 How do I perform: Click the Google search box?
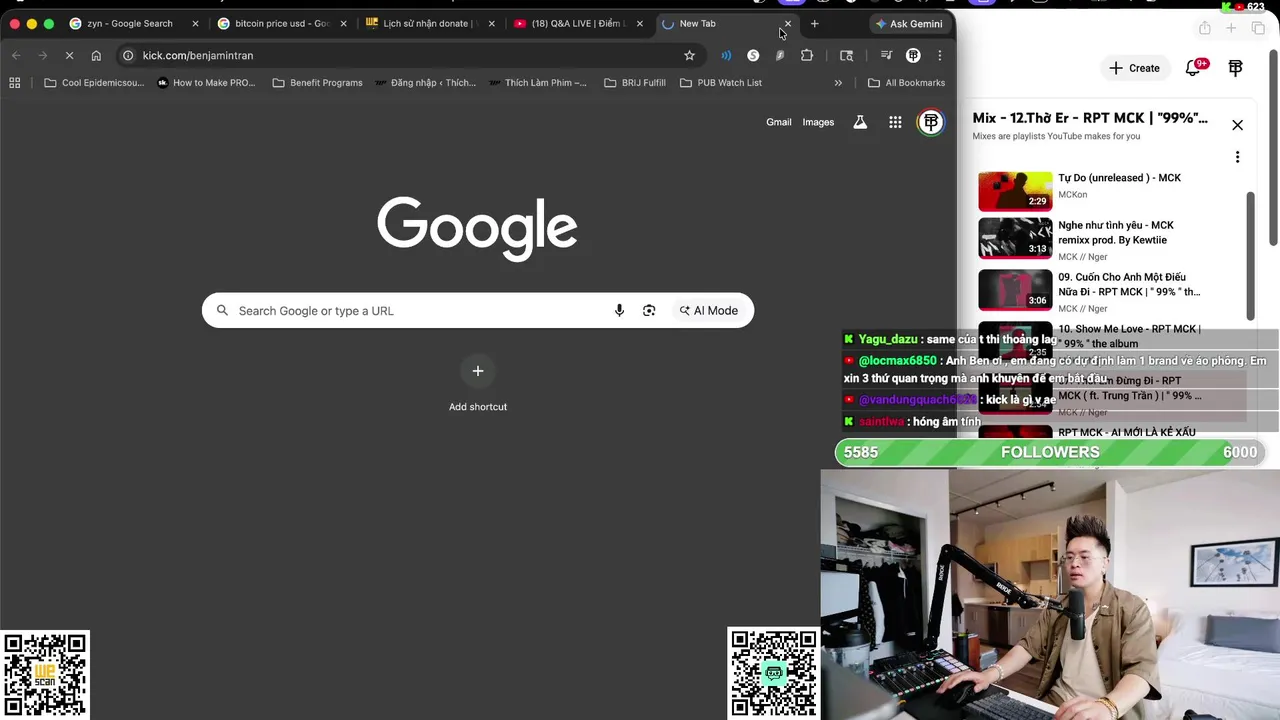(x=478, y=310)
